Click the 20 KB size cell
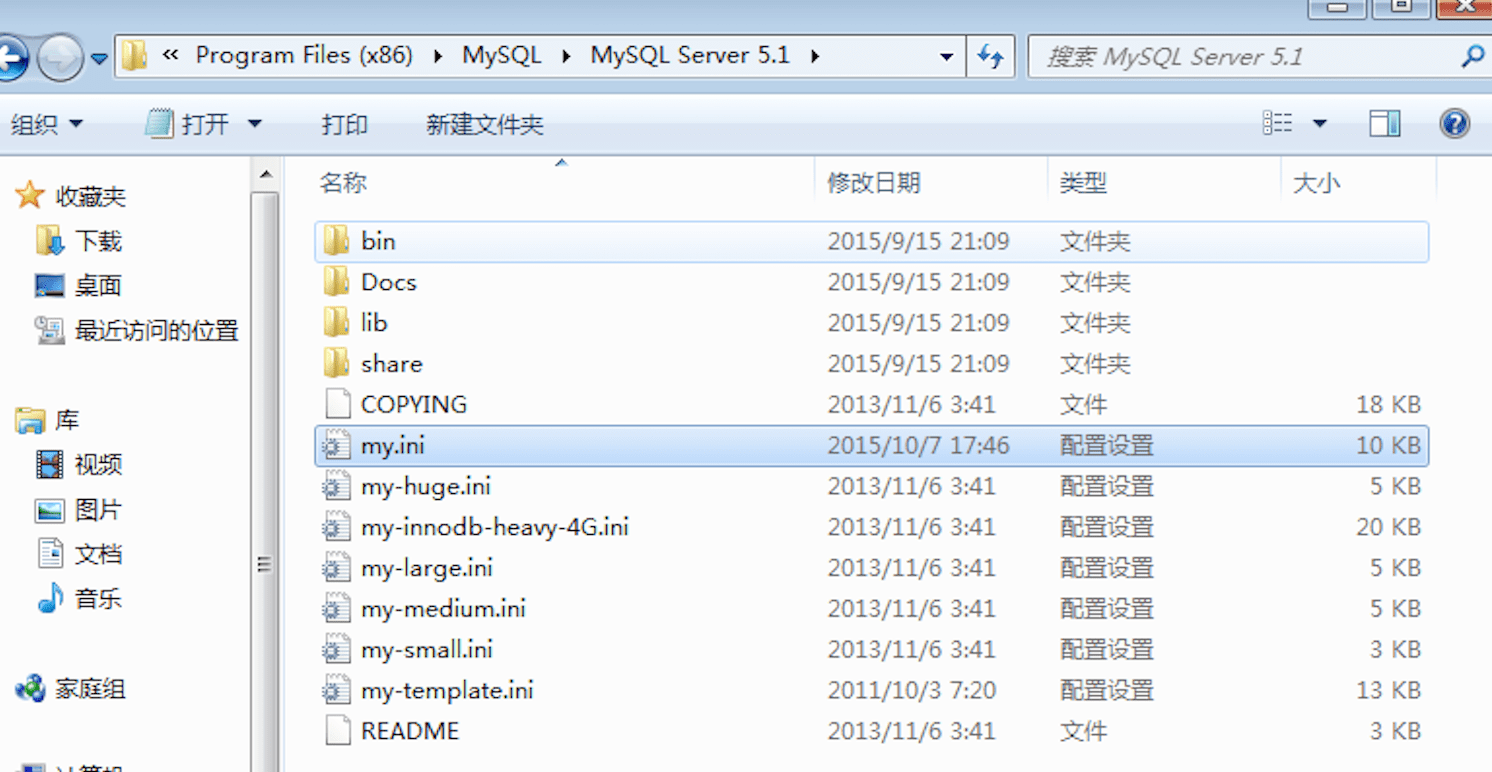 coord(1388,527)
